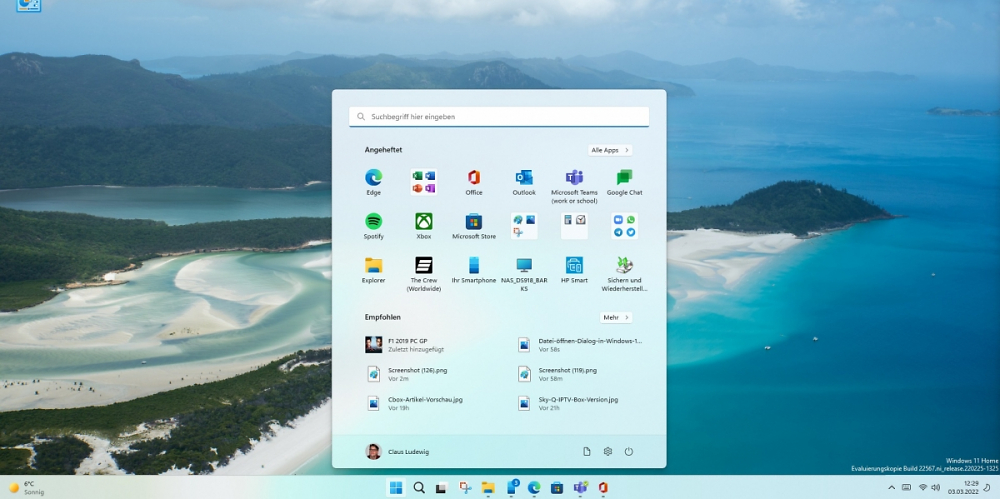This screenshot has height=499, width=1000.
Task: Click the Alle Apps button
Action: click(x=610, y=150)
